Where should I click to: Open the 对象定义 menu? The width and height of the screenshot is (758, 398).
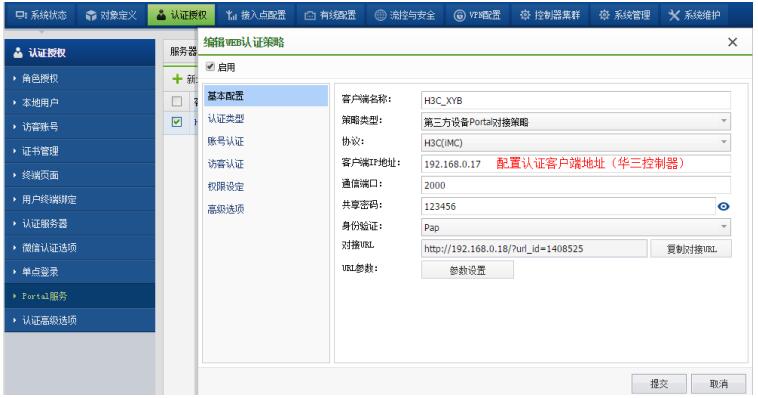tap(111, 15)
